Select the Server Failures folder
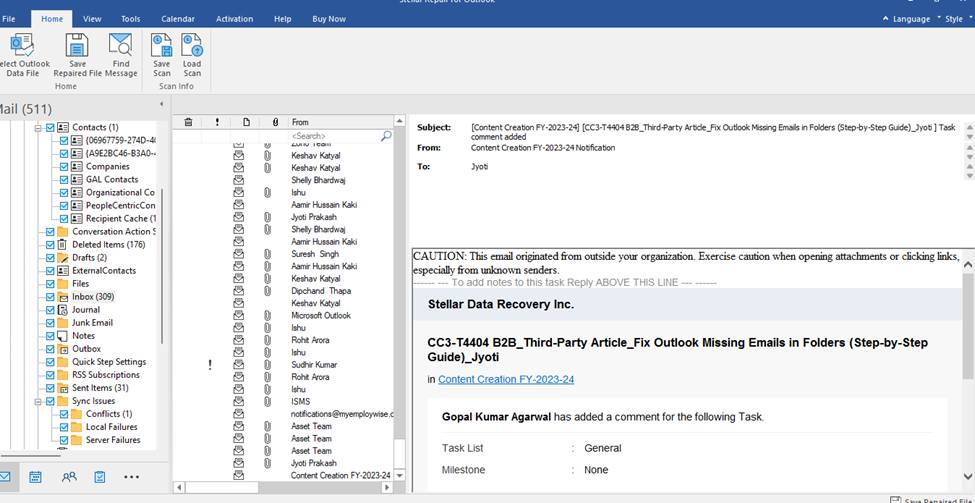This screenshot has height=503, width=975. coord(113,440)
